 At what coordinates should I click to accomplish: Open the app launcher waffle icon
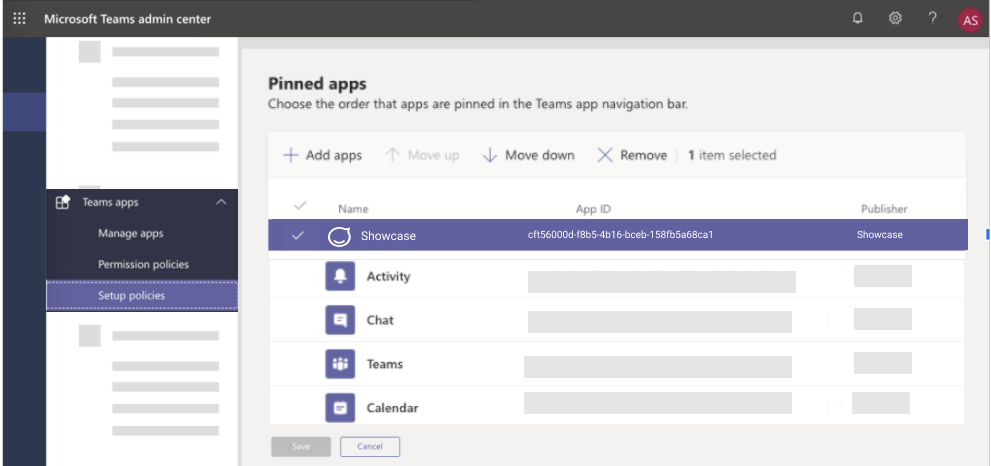[x=20, y=19]
